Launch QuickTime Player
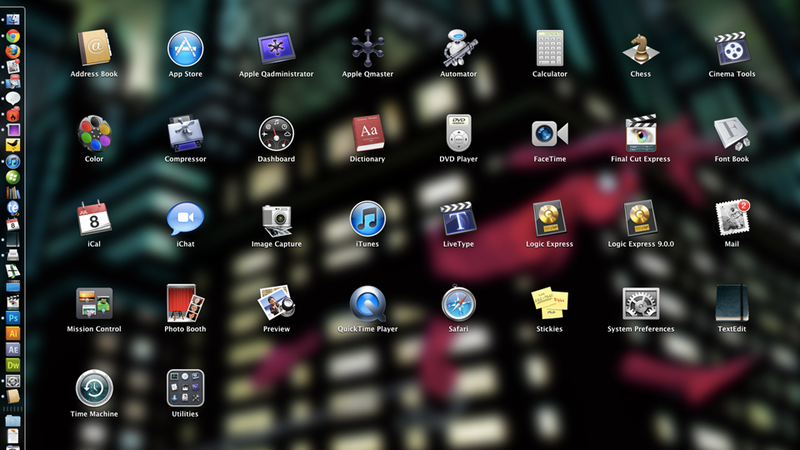The image size is (800, 450). click(367, 304)
